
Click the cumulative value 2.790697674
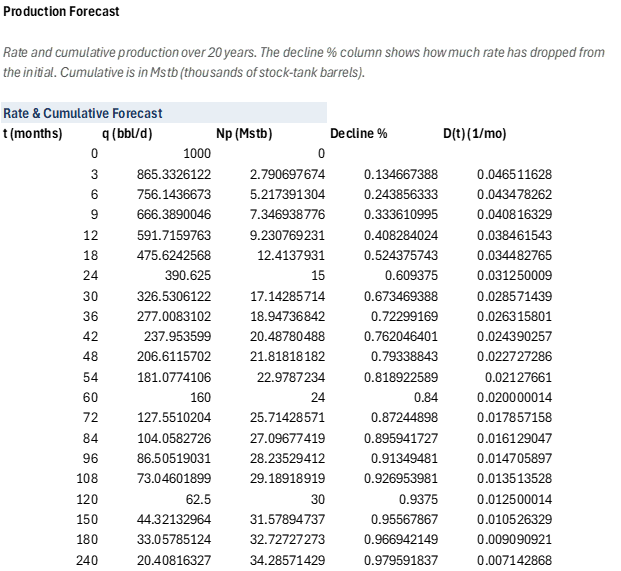287,174
